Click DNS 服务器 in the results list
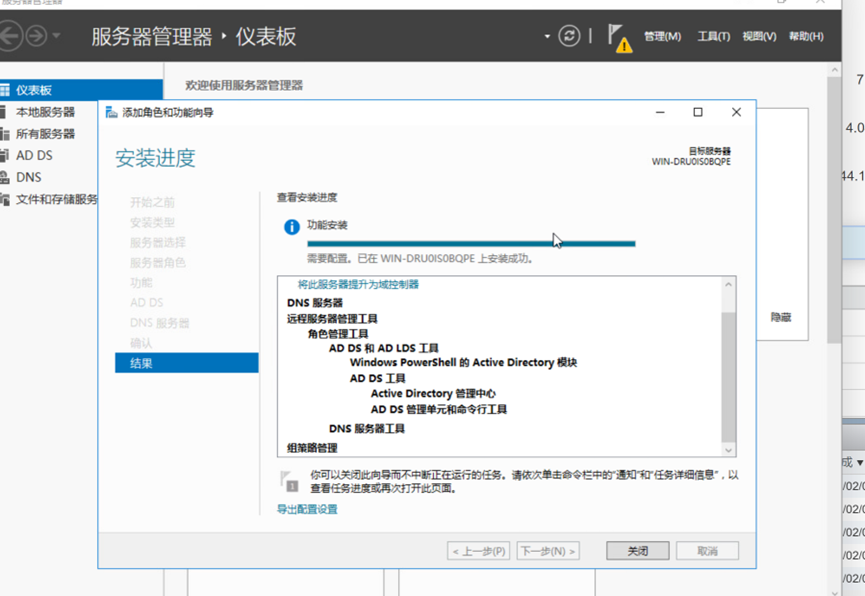This screenshot has height=596, width=865. tap(314, 302)
